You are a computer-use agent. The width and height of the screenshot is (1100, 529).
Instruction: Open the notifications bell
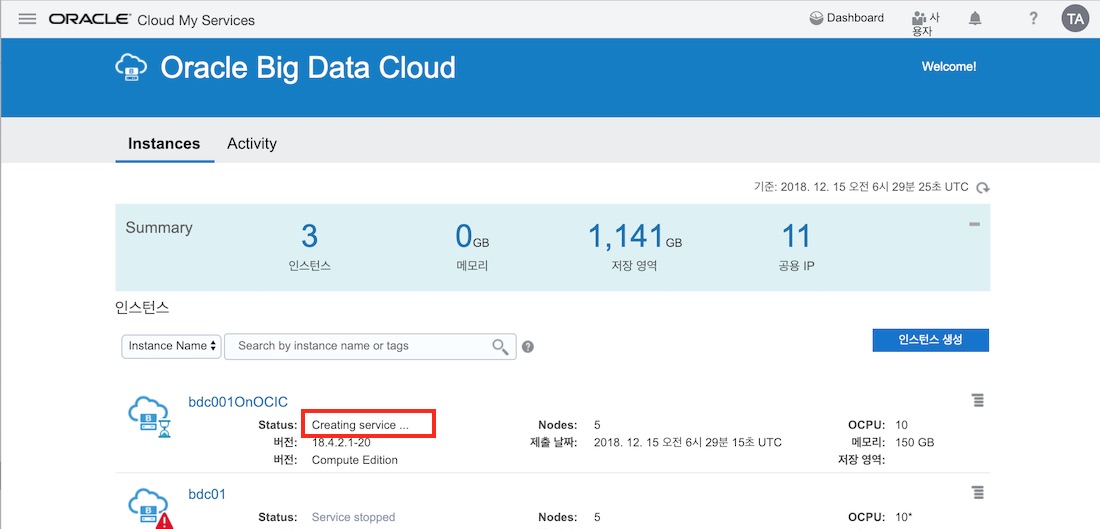click(974, 19)
